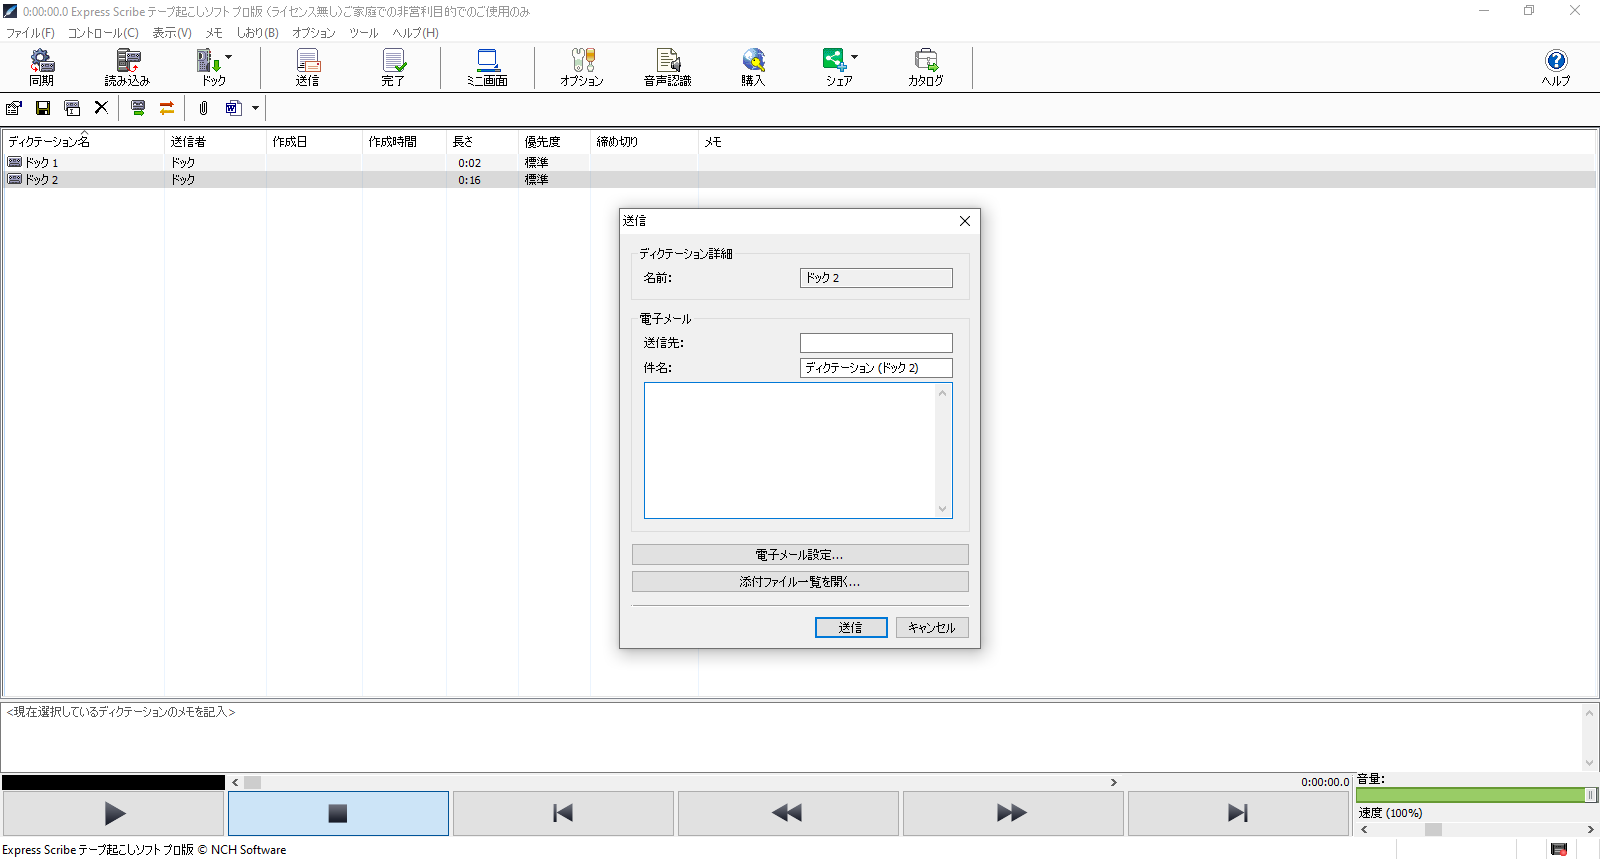Click the 速度 speed slider thumb

pos(1433,830)
